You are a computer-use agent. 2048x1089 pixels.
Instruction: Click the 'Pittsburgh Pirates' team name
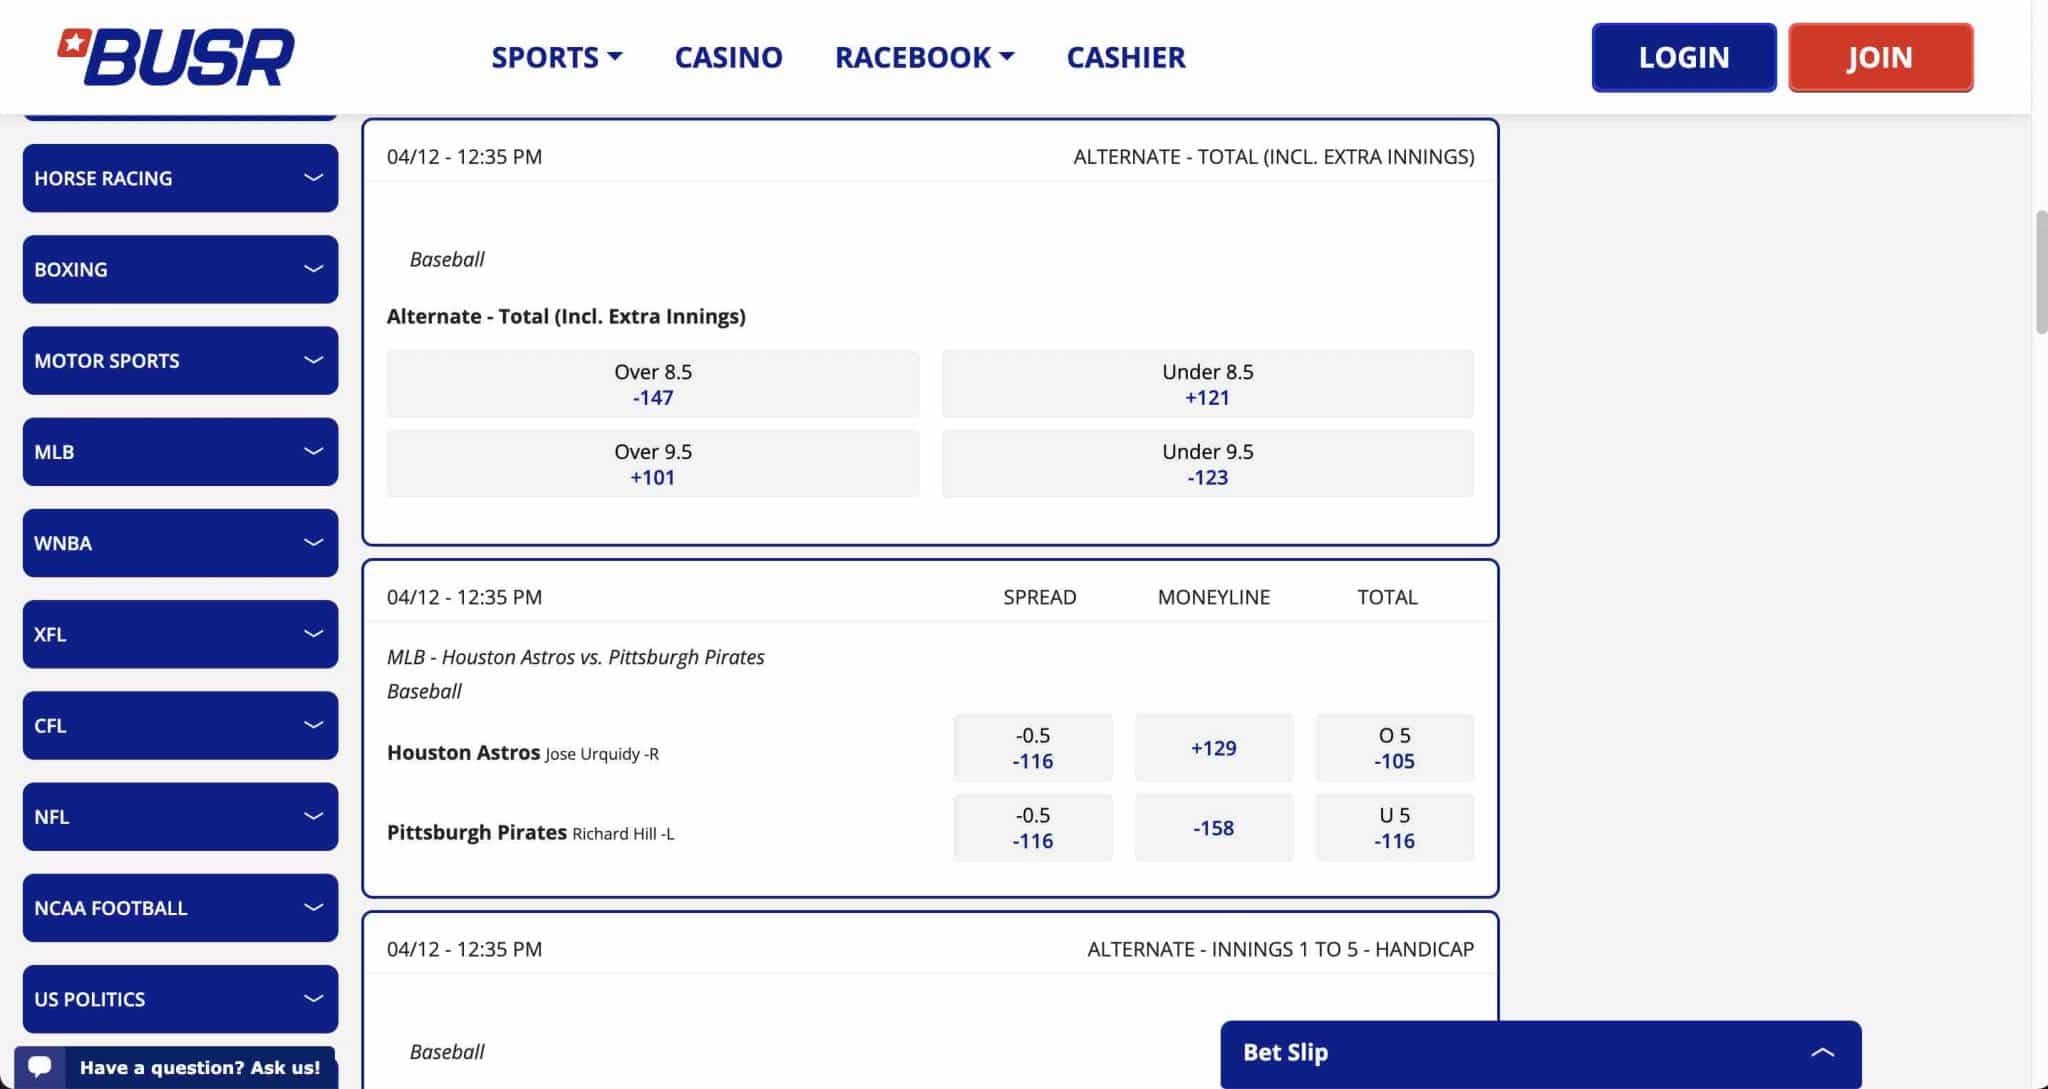477,832
